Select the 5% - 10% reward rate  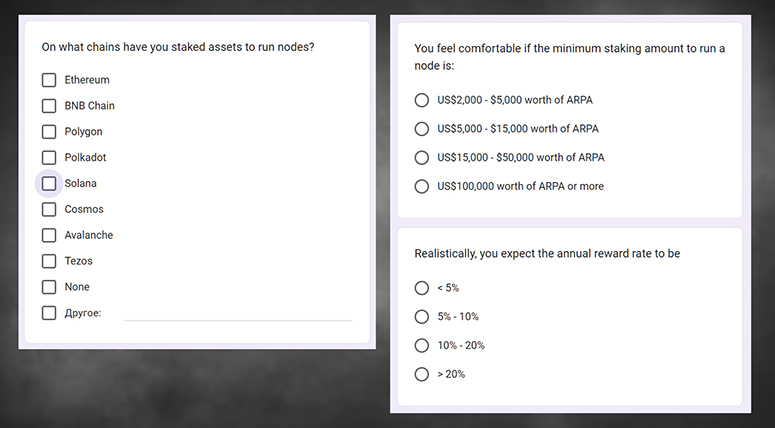[x=421, y=317]
